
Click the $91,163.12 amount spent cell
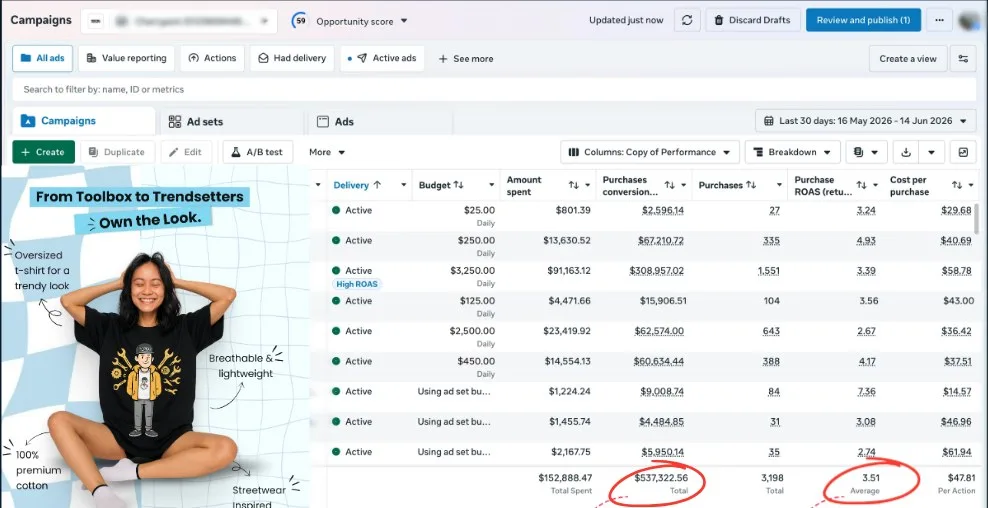[x=569, y=270]
